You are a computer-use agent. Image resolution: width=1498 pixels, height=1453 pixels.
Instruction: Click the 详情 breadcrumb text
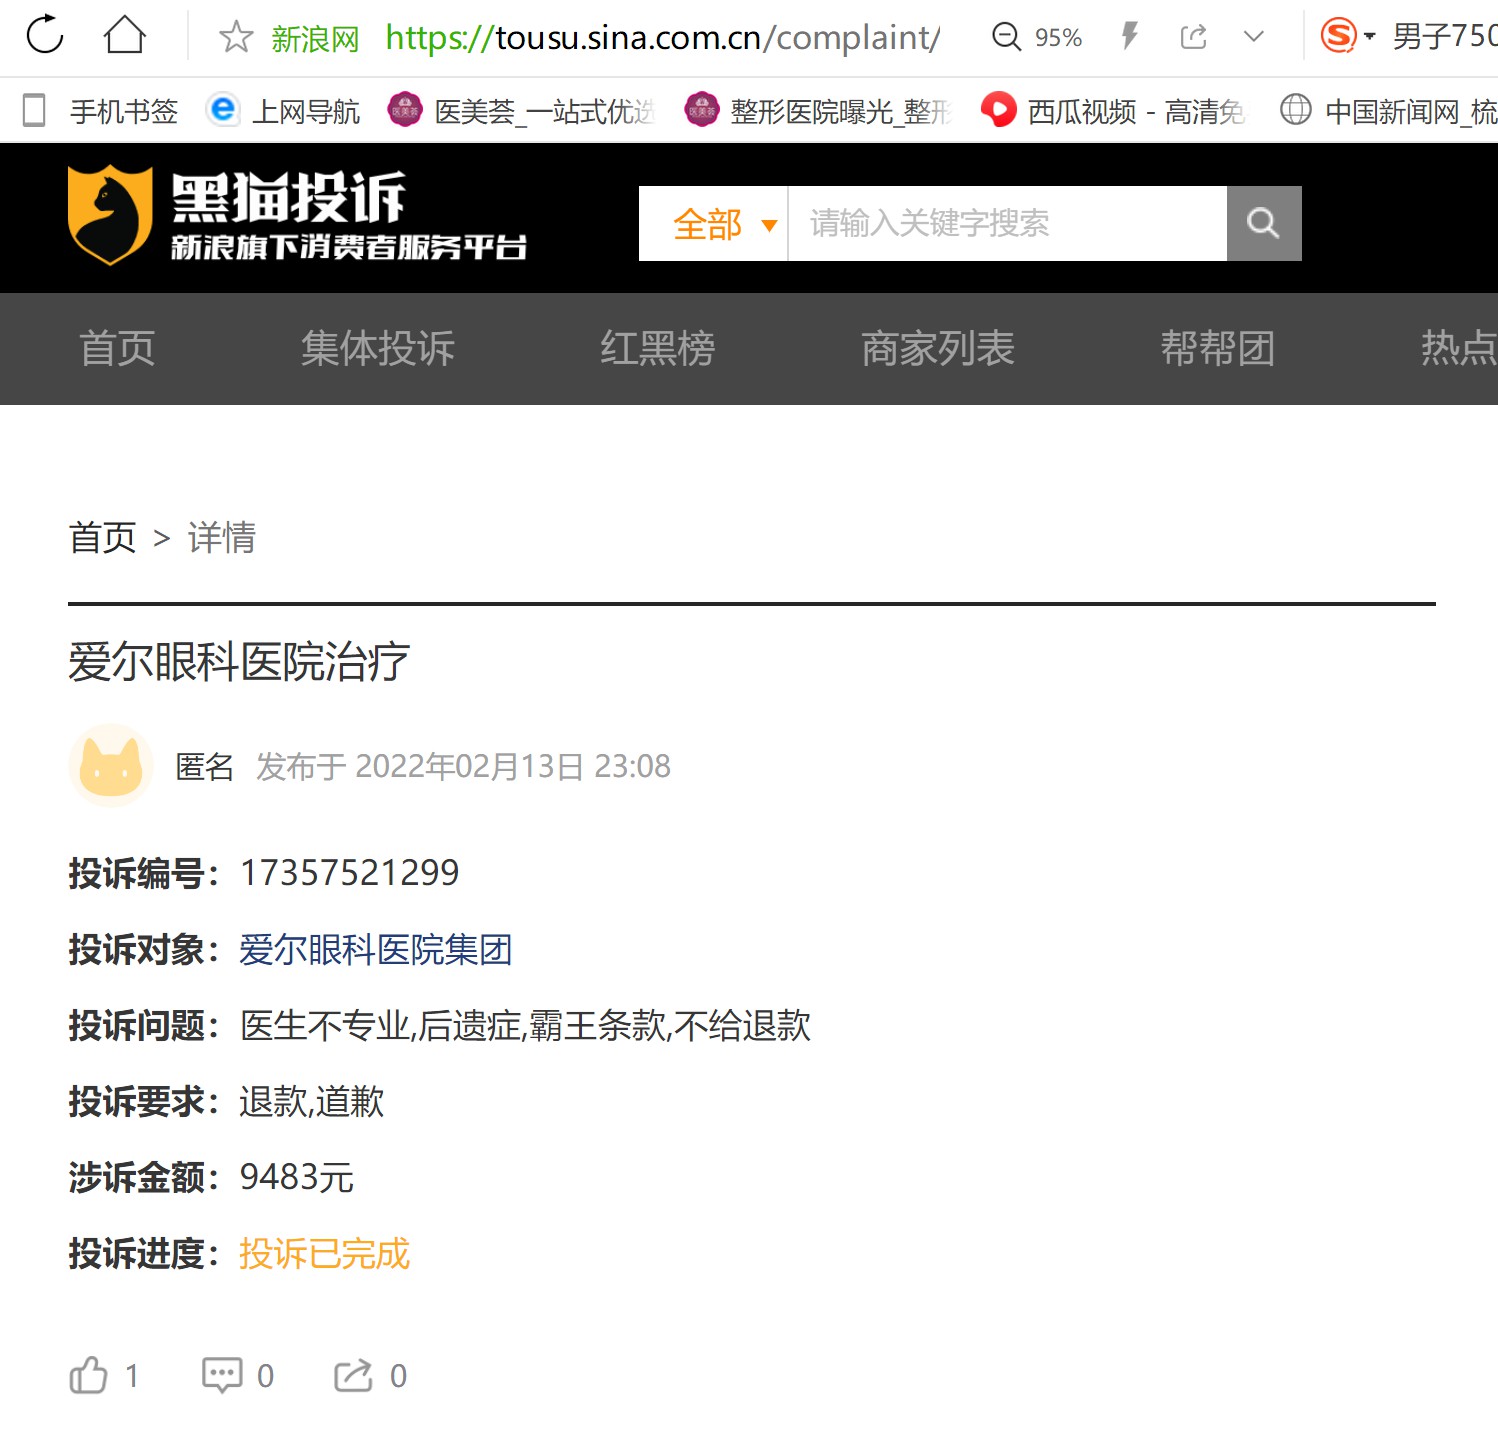(x=222, y=538)
